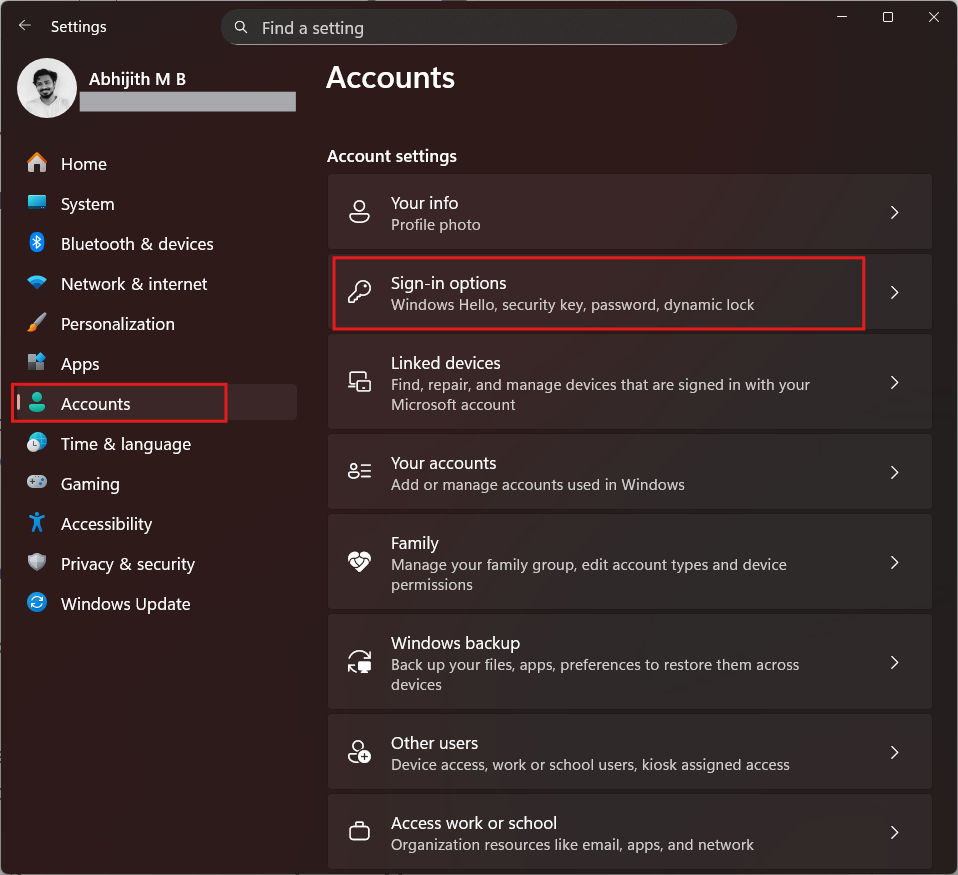Click the Sign-in options key icon
Image resolution: width=958 pixels, height=875 pixels.
click(x=359, y=292)
